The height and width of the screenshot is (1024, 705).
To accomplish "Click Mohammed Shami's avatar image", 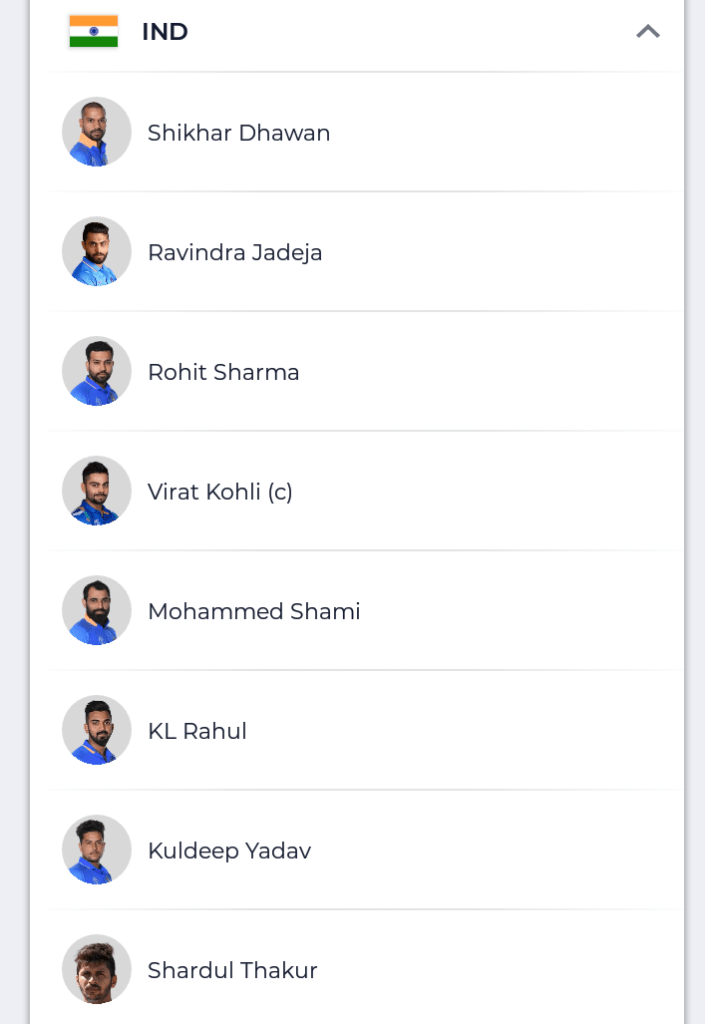I will click(97, 610).
